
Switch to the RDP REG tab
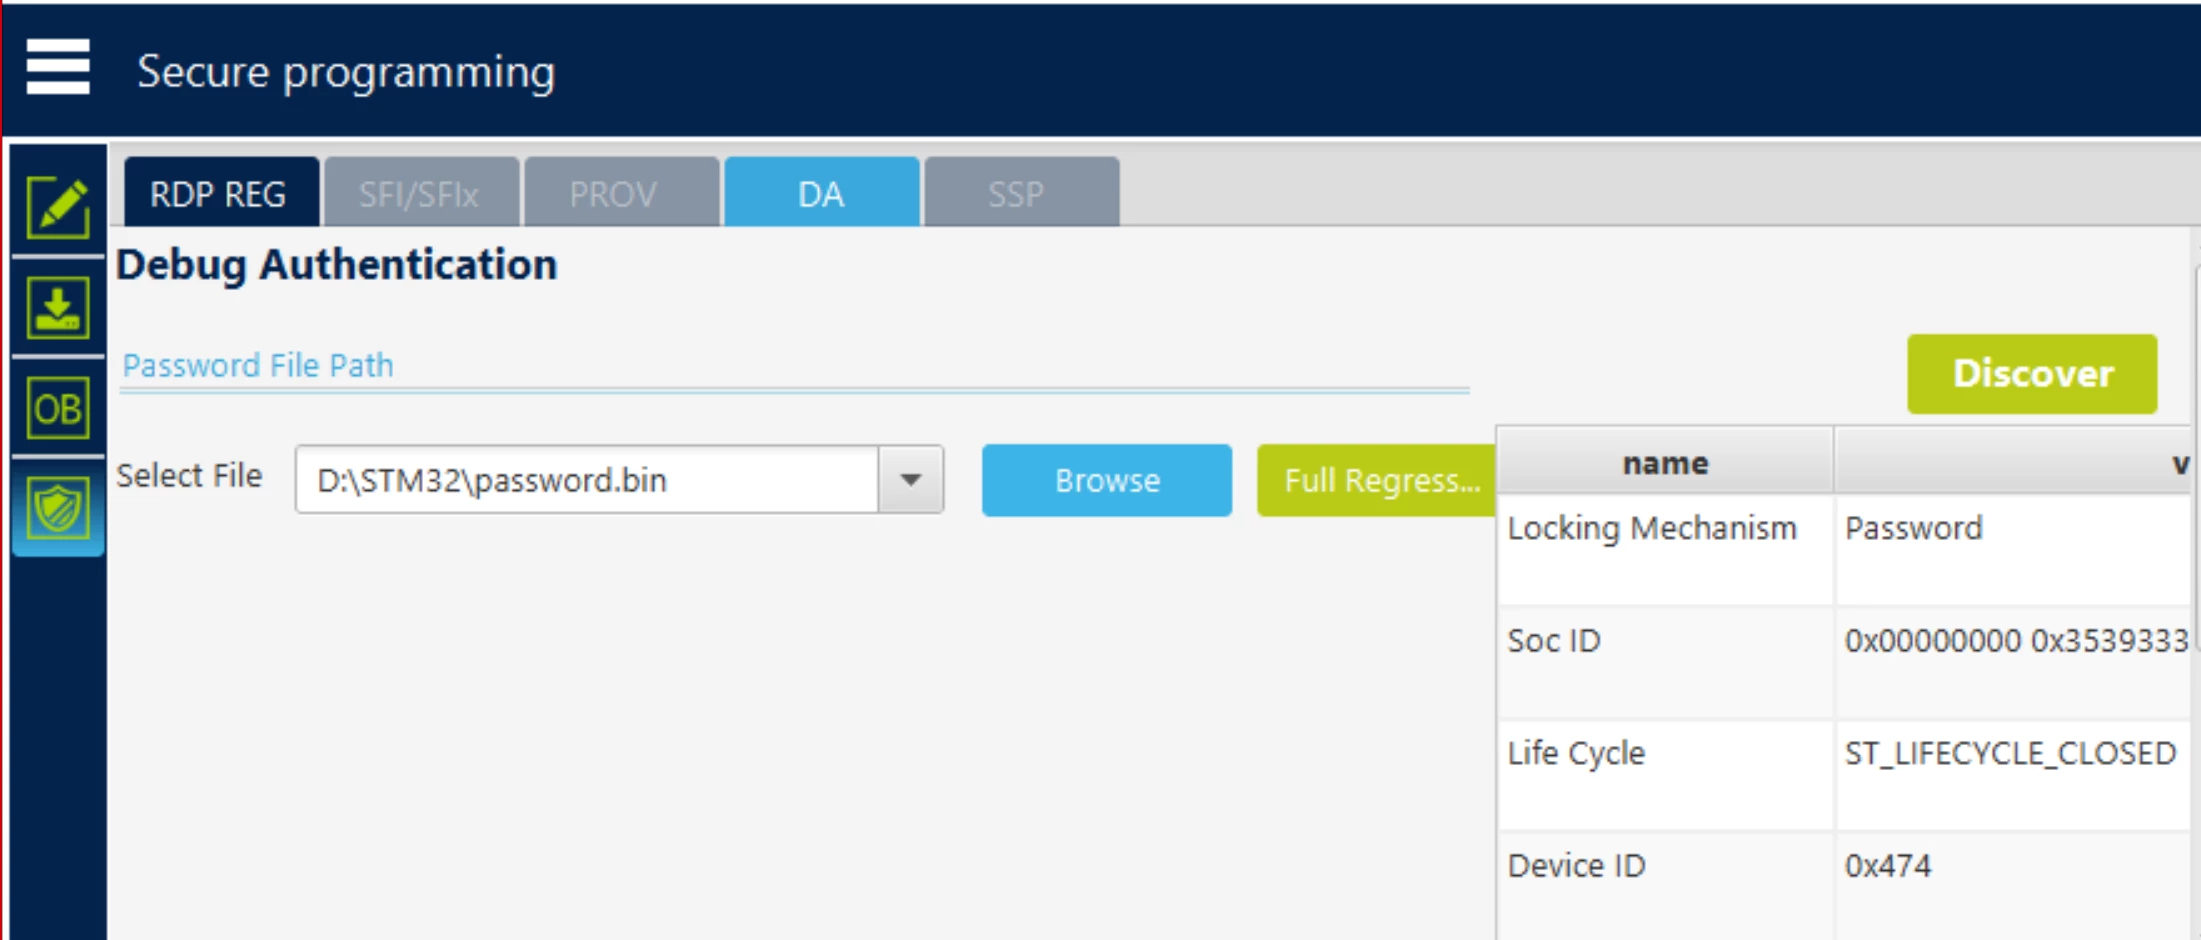[221, 192]
